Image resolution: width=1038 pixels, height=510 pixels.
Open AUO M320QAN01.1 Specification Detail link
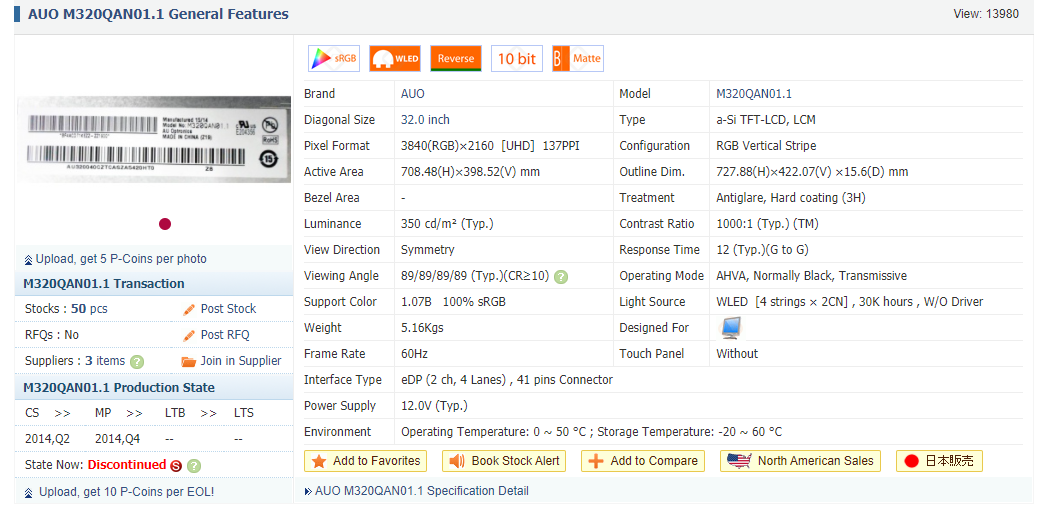pyautogui.click(x=422, y=491)
